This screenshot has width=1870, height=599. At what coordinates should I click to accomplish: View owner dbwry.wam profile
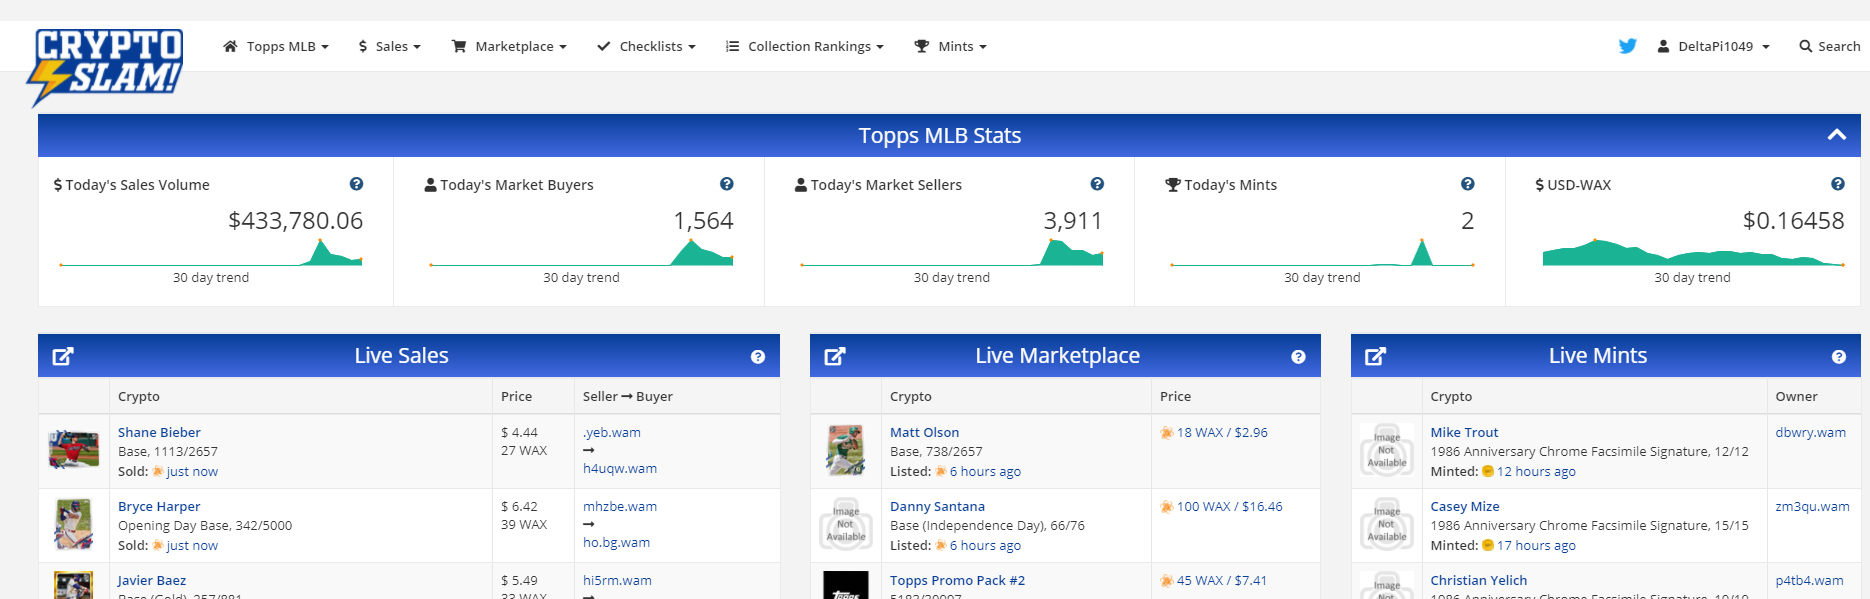pos(1811,432)
